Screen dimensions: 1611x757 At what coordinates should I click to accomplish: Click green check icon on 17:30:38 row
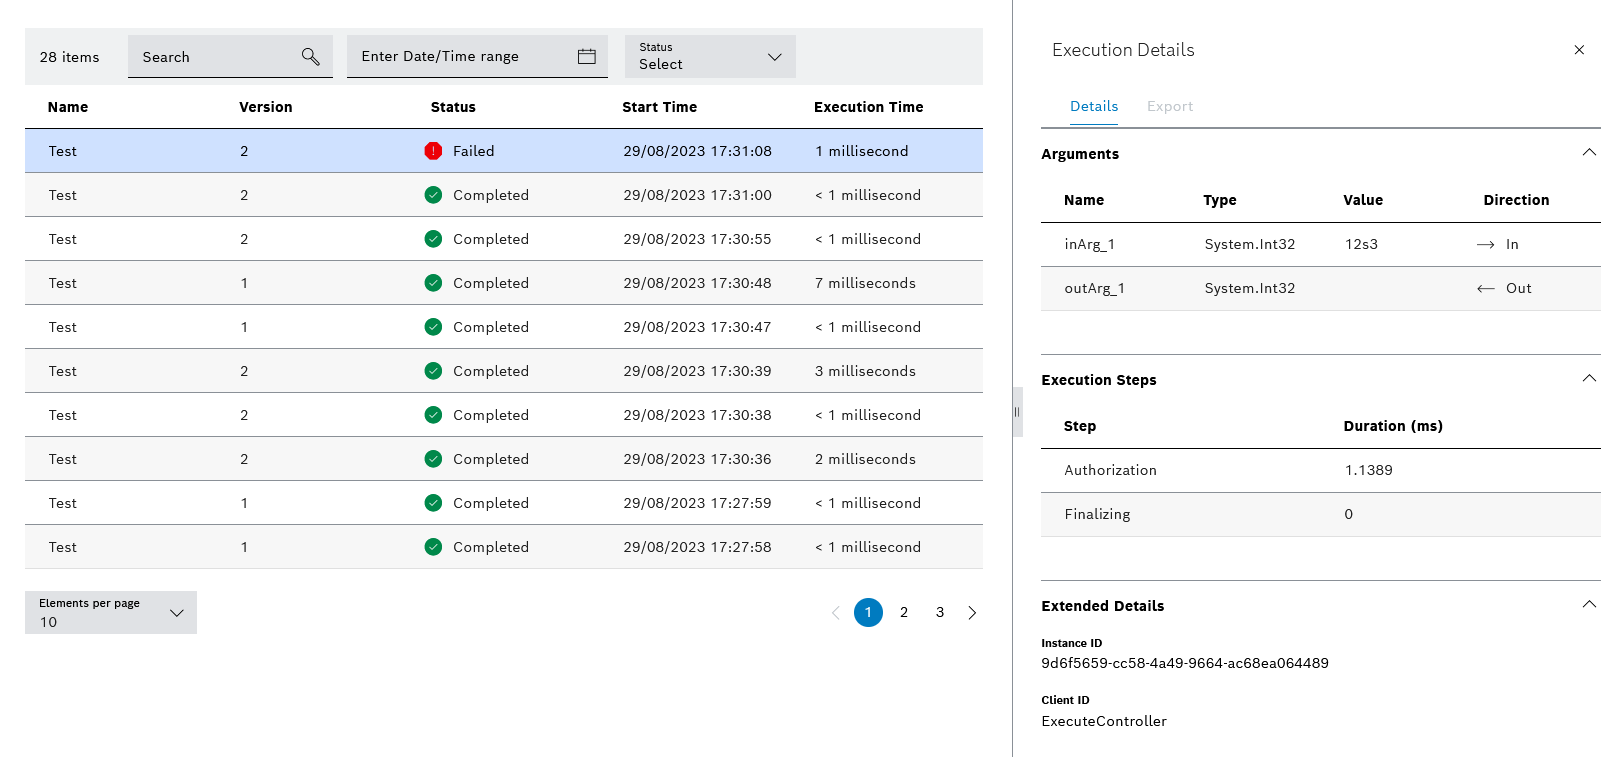click(433, 415)
